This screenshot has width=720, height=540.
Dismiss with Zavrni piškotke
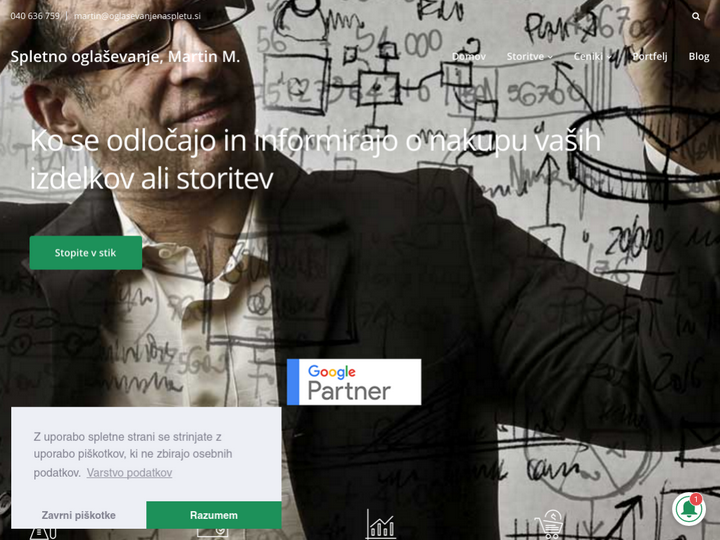point(79,515)
